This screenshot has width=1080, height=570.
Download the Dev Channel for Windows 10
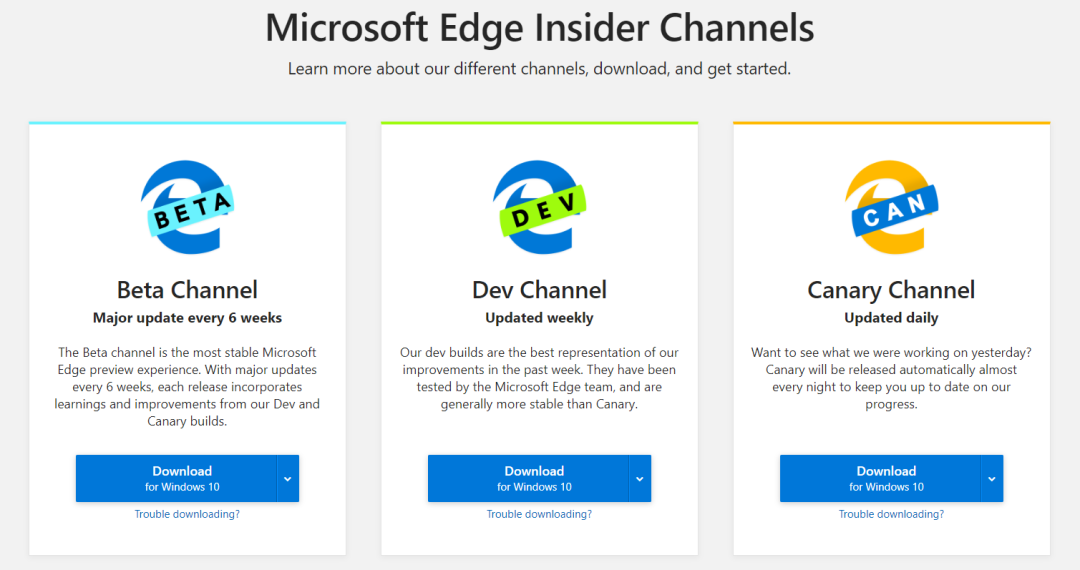[528, 478]
